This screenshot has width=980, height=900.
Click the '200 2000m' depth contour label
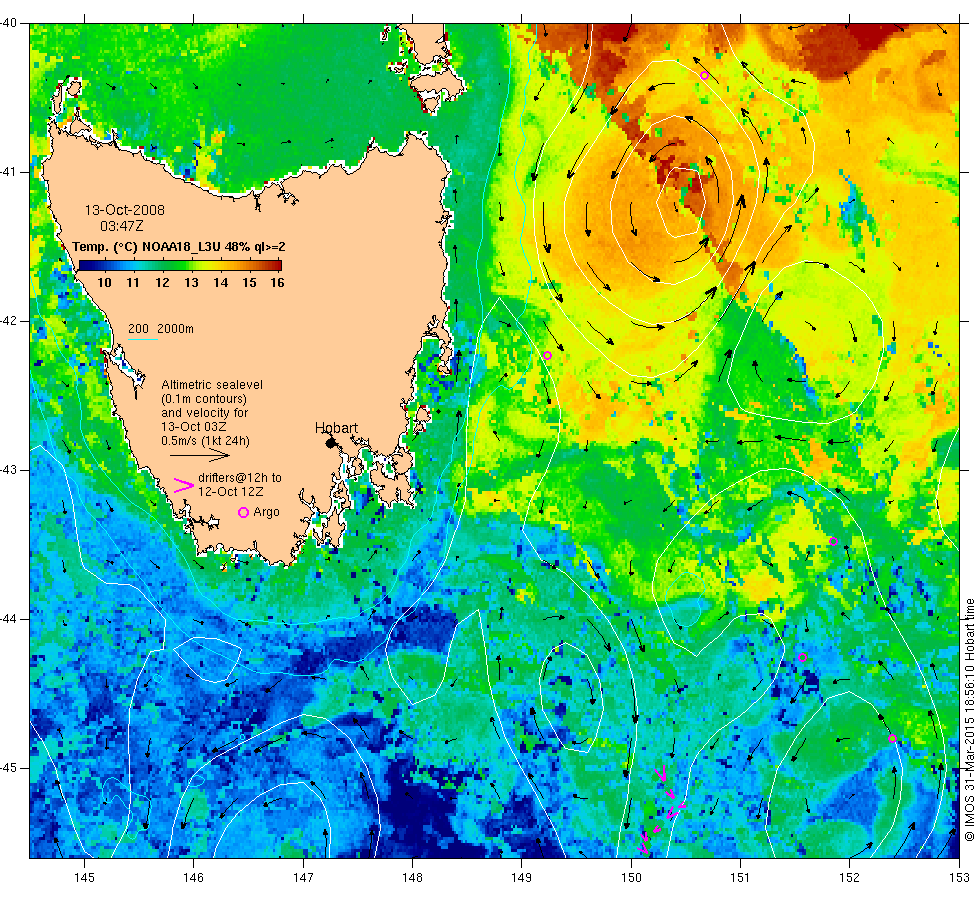coord(161,329)
